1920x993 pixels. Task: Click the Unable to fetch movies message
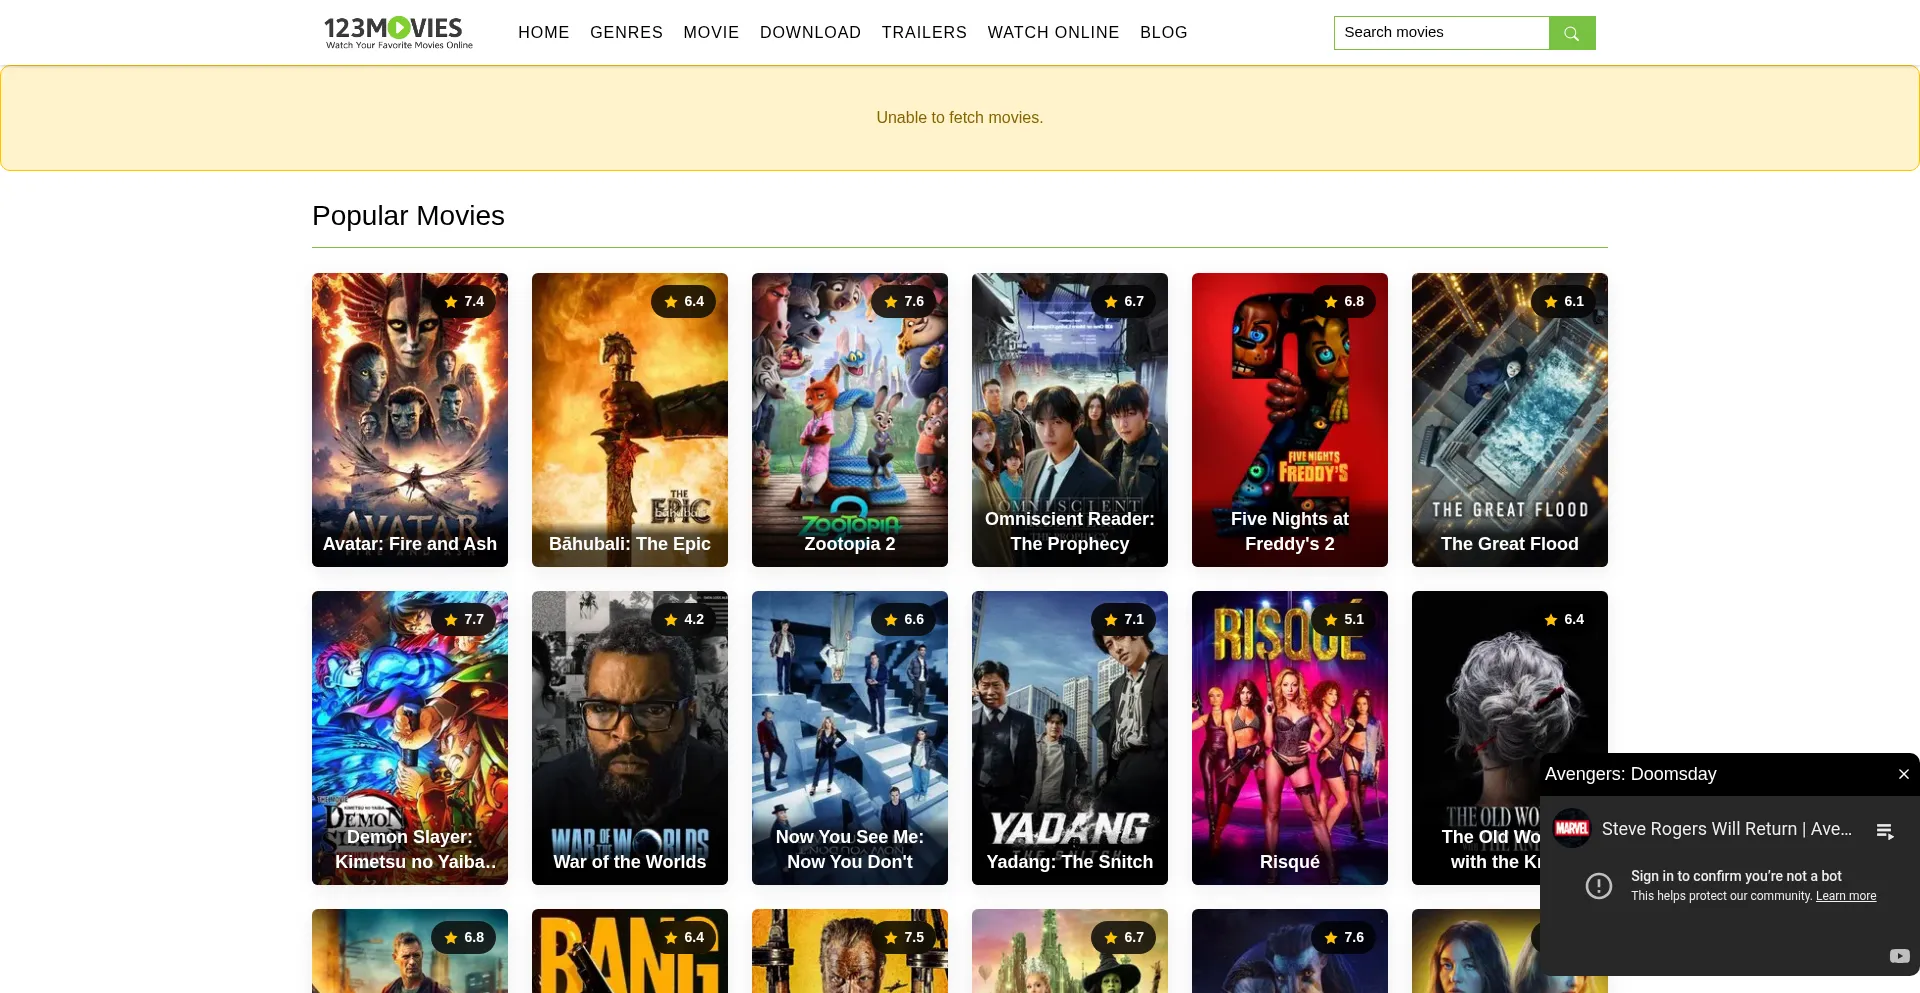point(960,118)
